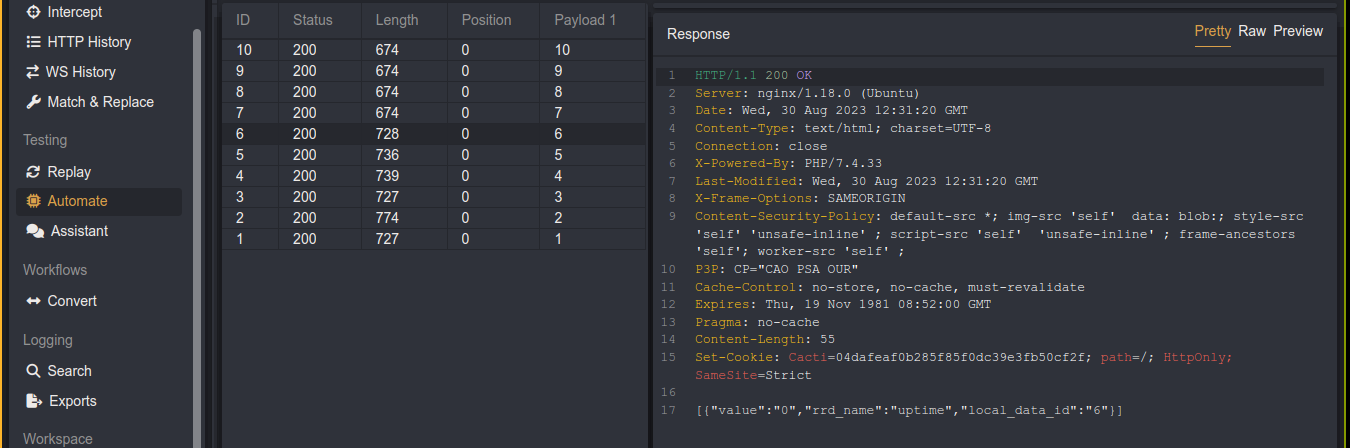The height and width of the screenshot is (448, 1350).
Task: Click the Replay refresh icon
Action: coord(33,172)
